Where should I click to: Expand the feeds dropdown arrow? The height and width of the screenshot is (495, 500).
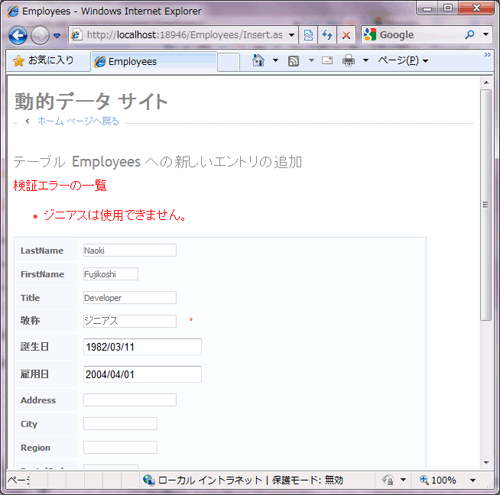coord(311,61)
